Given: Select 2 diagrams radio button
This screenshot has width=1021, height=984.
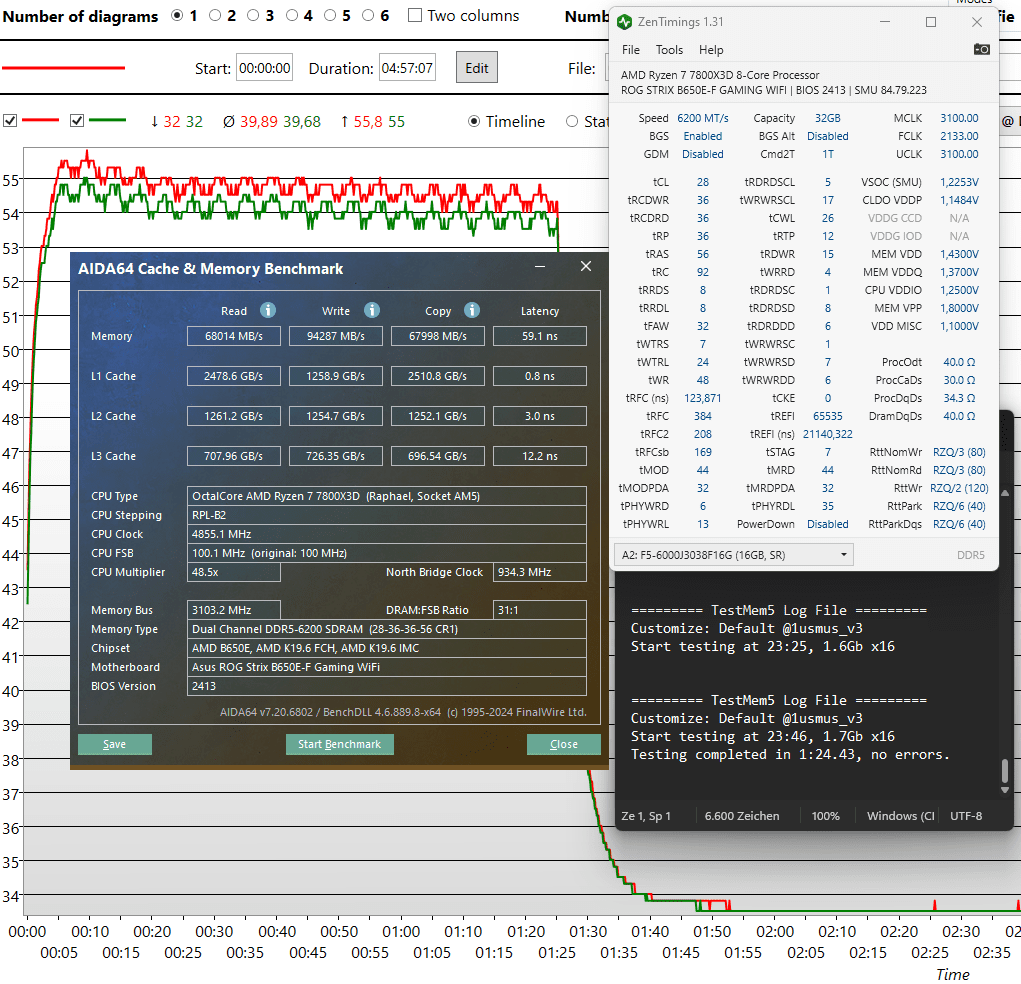Looking at the screenshot, I should [x=215, y=16].
